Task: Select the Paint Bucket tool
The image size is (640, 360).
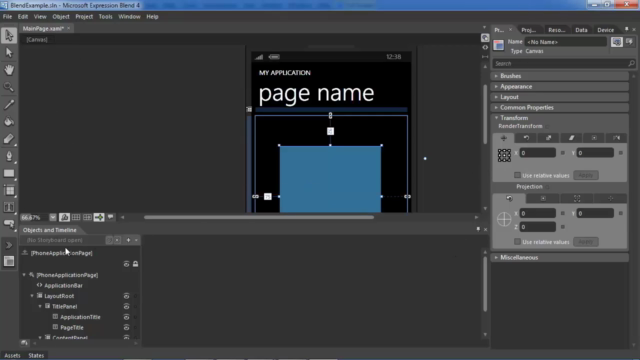Action: tap(9, 121)
